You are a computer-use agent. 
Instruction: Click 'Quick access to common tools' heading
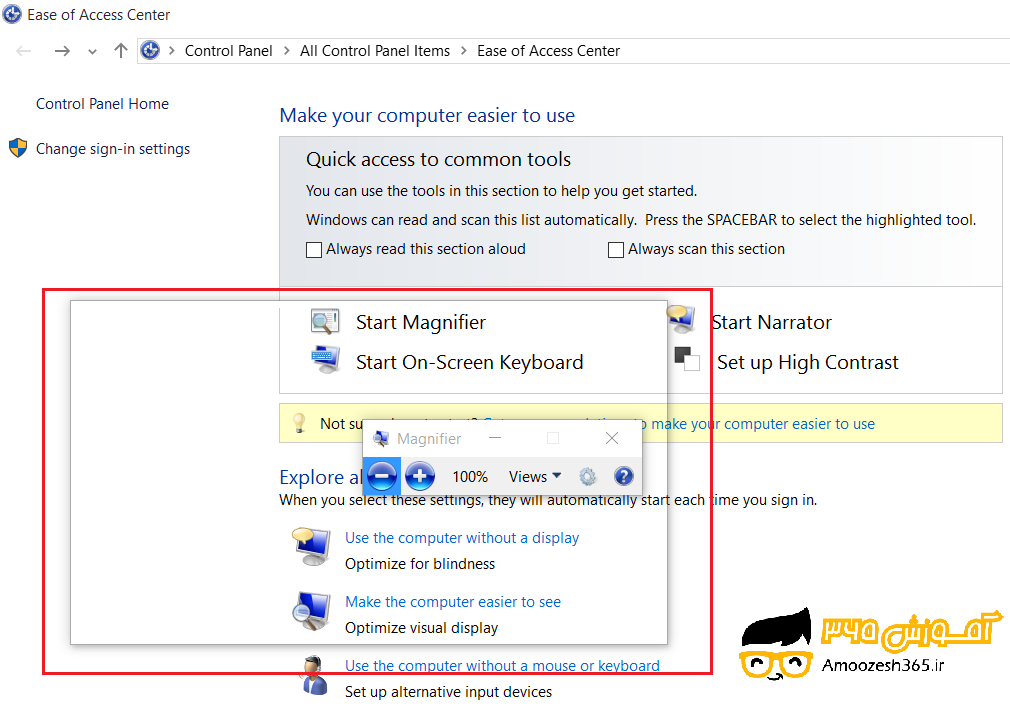click(439, 159)
